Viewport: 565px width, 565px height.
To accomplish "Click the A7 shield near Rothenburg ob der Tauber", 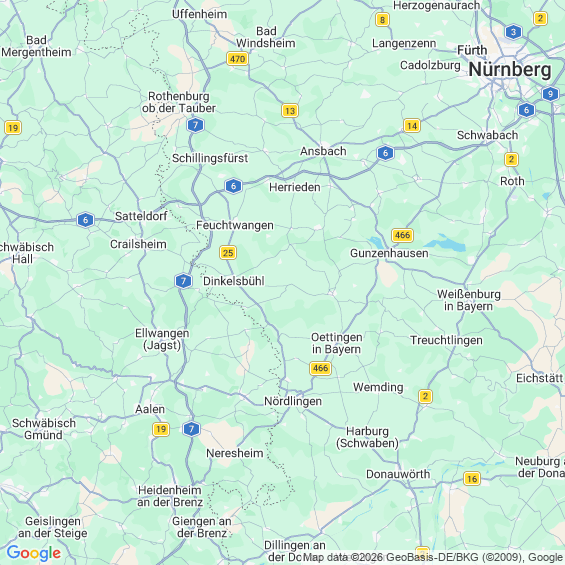I will pyautogui.click(x=196, y=125).
